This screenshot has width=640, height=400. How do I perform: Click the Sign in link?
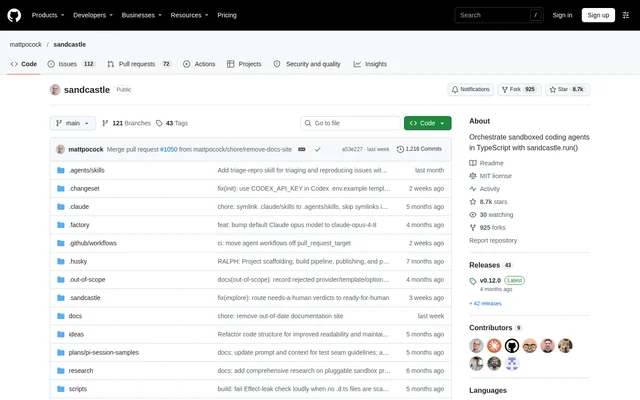pos(562,15)
